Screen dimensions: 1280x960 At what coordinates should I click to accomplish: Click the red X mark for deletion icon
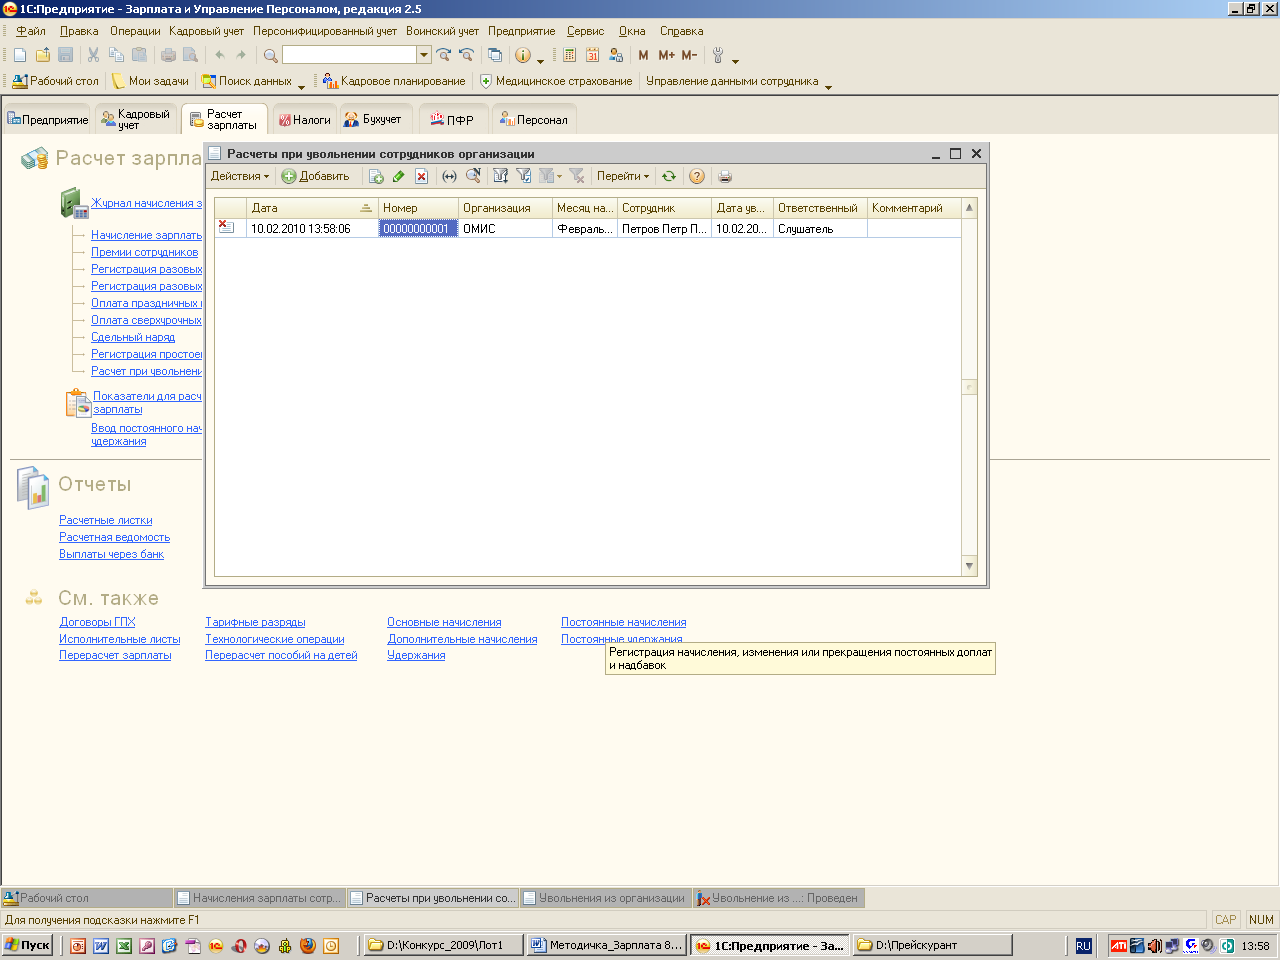[422, 176]
